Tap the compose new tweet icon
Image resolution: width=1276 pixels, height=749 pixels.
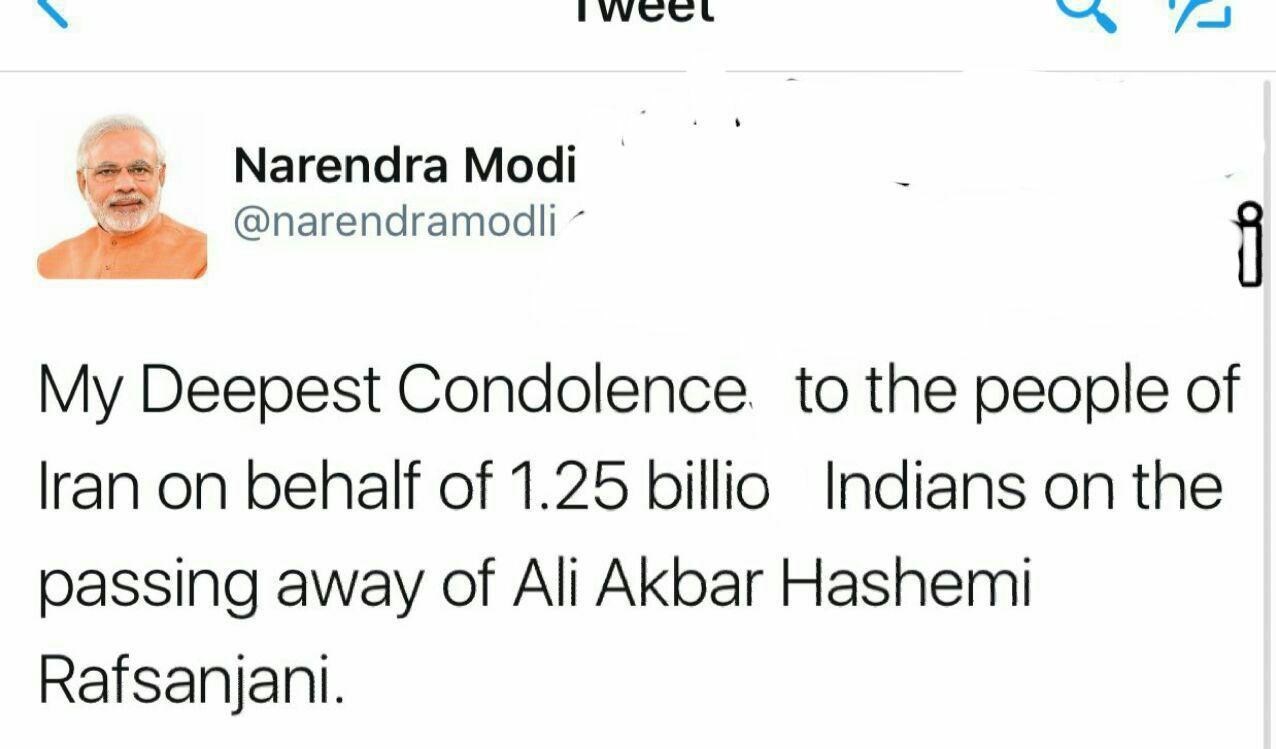pyautogui.click(x=1200, y=12)
